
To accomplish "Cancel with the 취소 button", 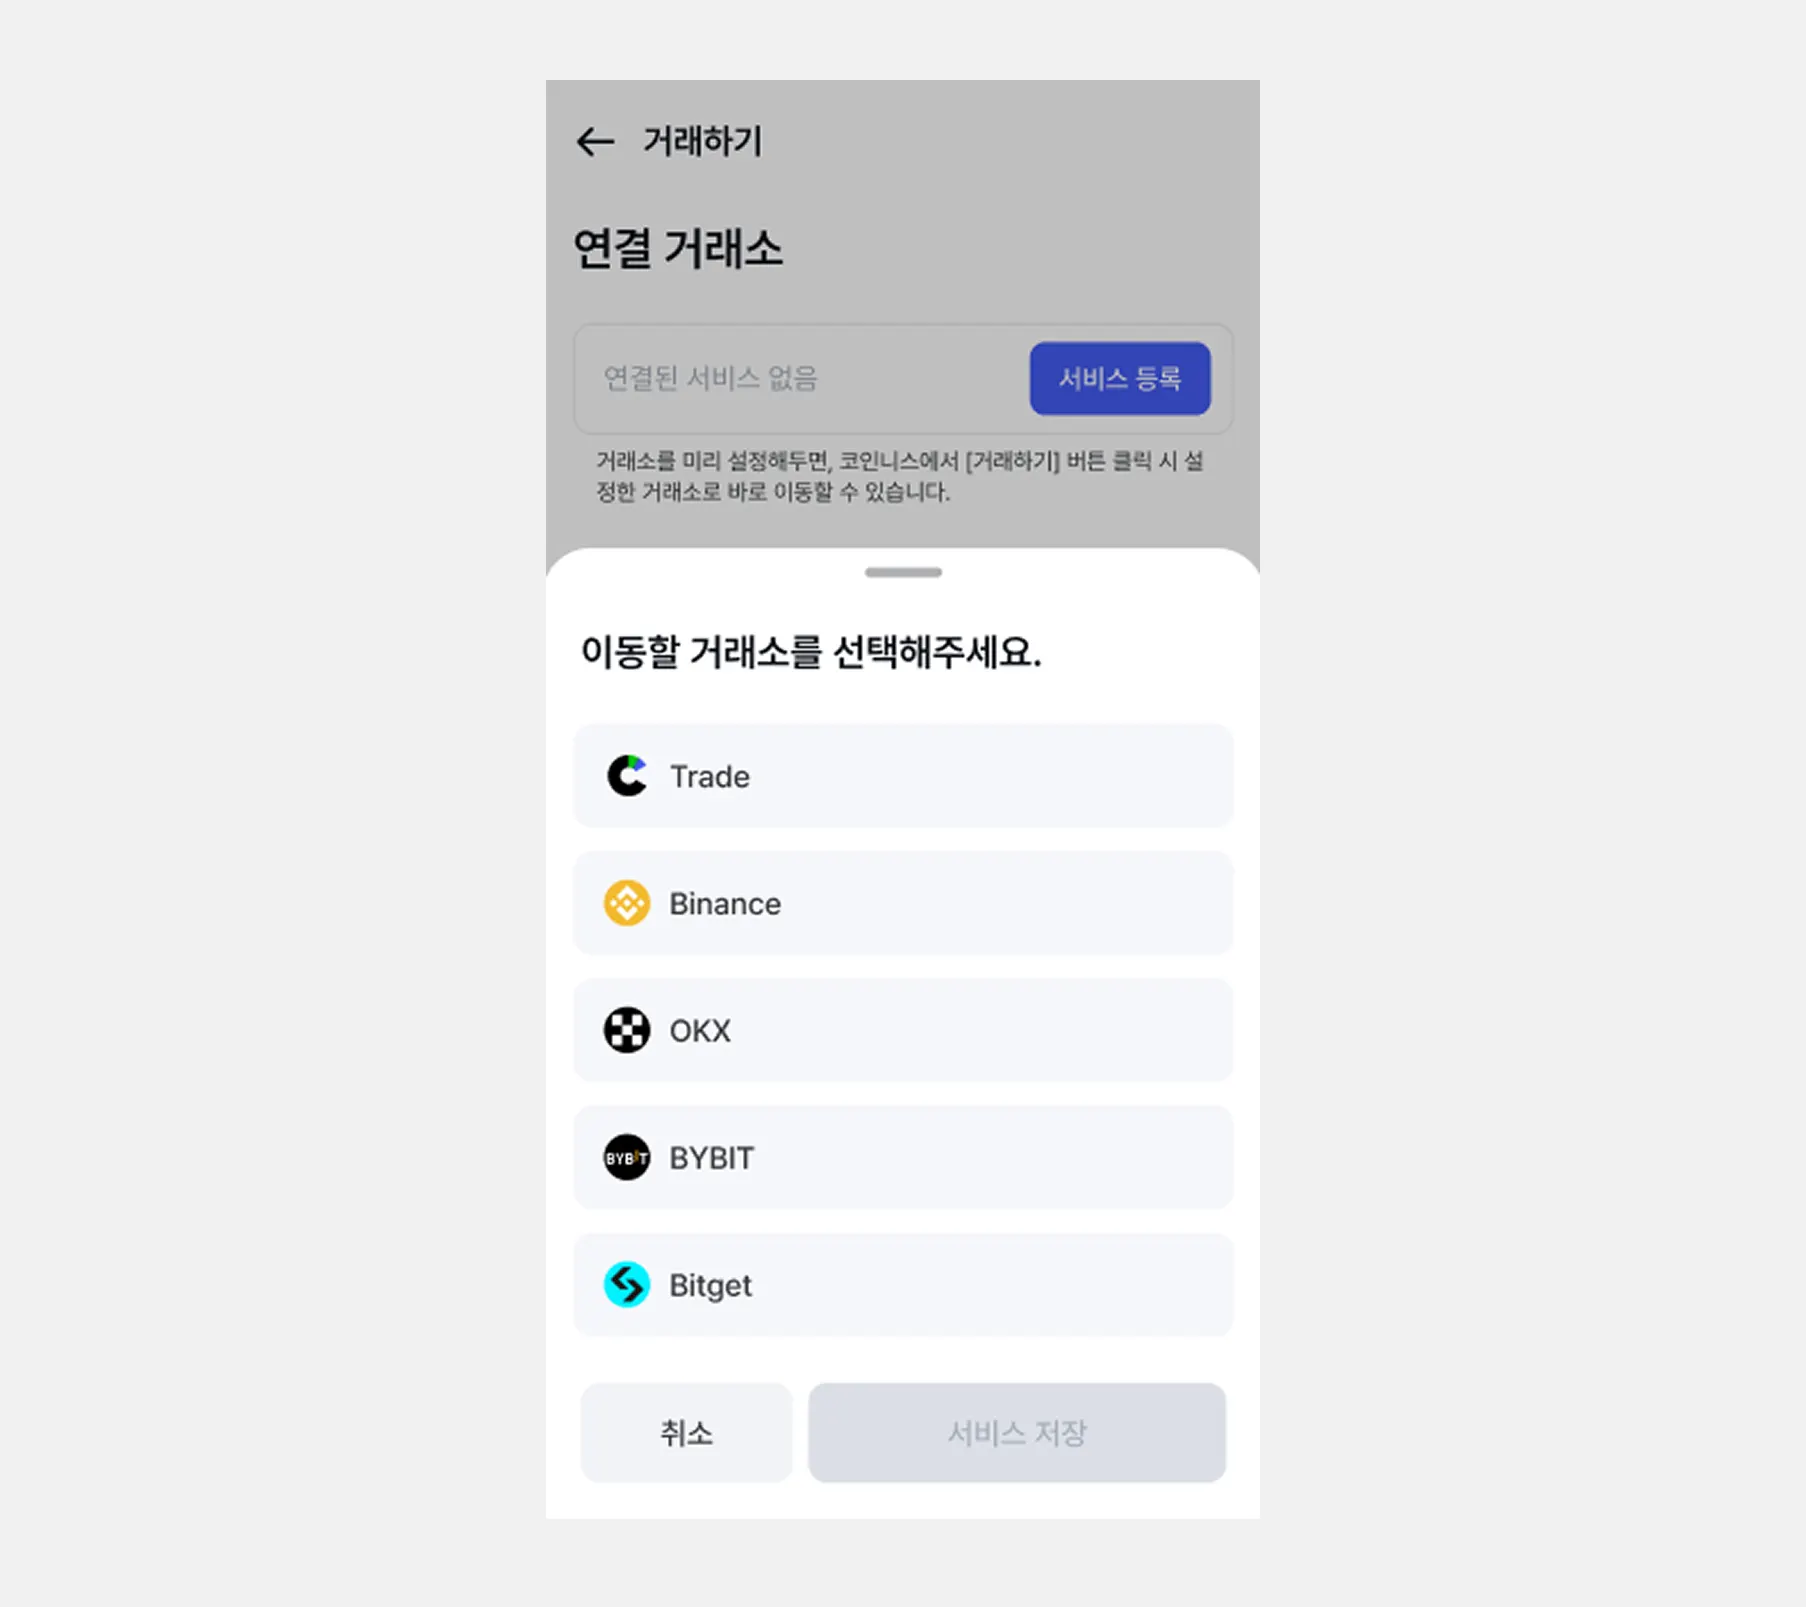I will click(686, 1433).
